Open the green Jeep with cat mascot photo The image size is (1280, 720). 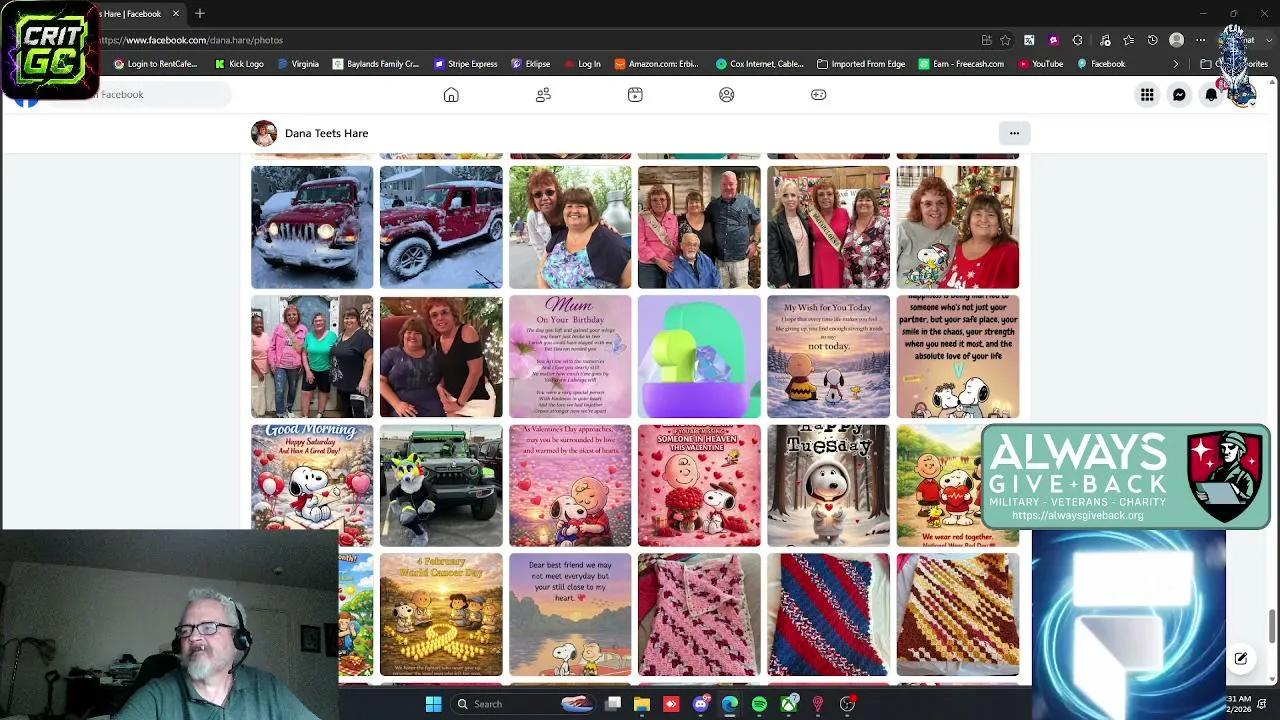tap(441, 485)
